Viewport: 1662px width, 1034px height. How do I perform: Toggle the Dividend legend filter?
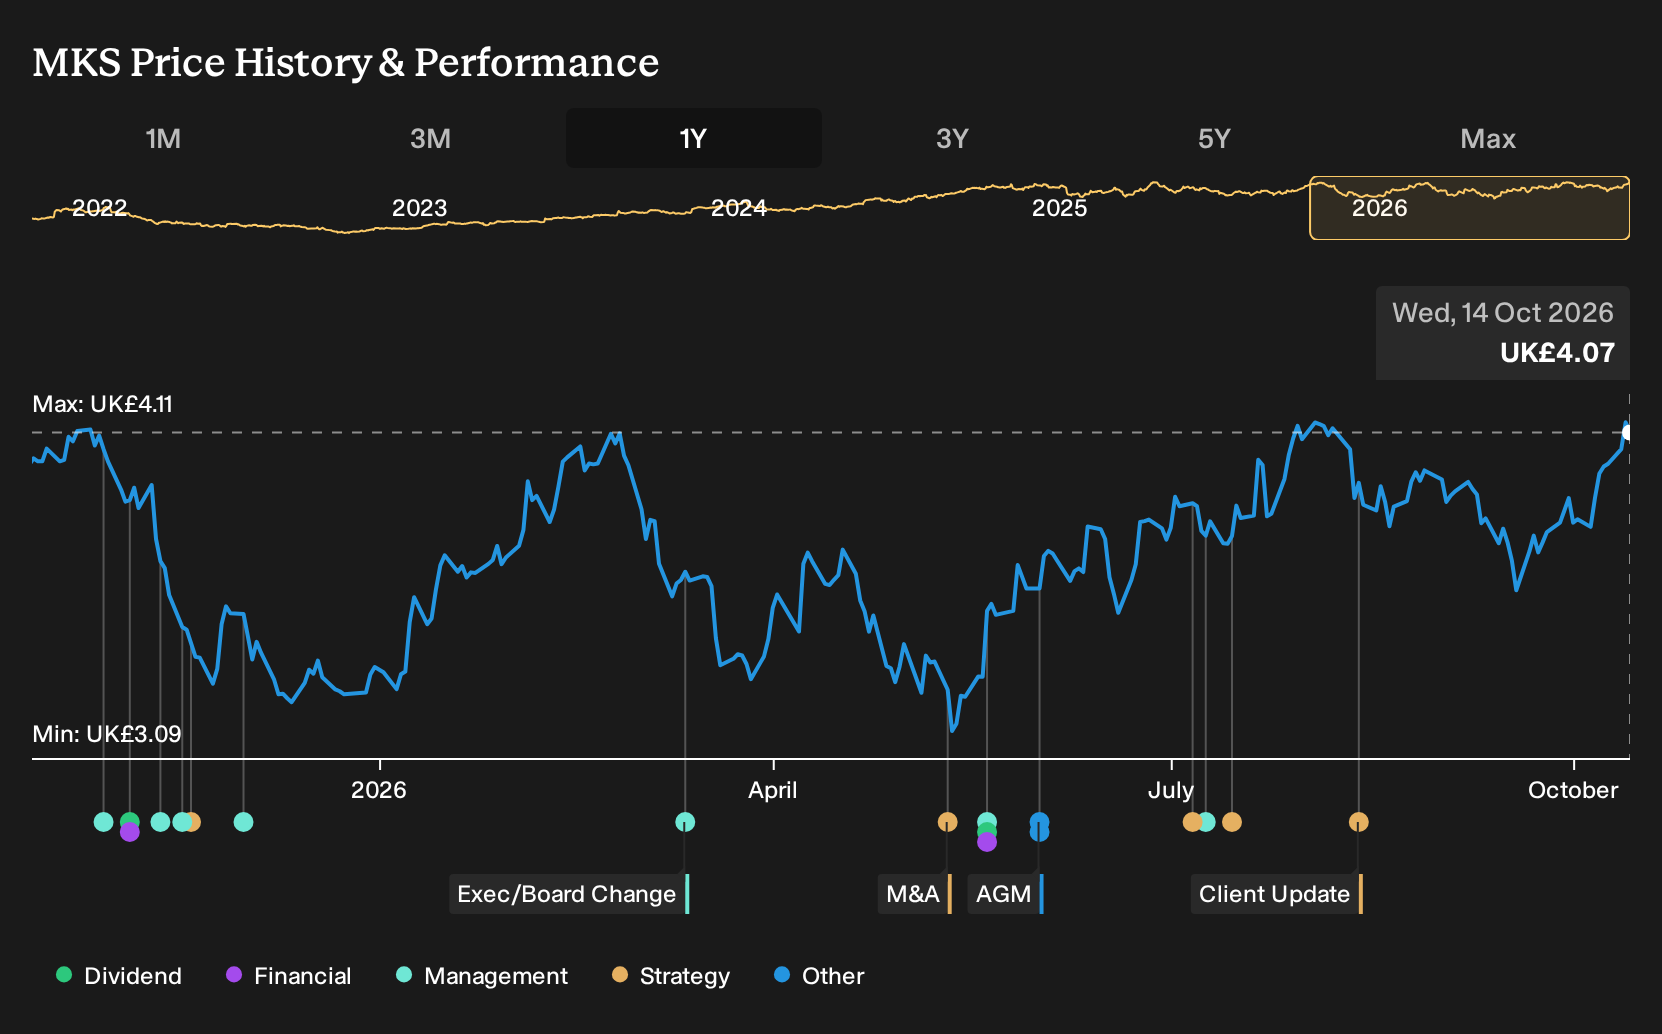point(119,976)
